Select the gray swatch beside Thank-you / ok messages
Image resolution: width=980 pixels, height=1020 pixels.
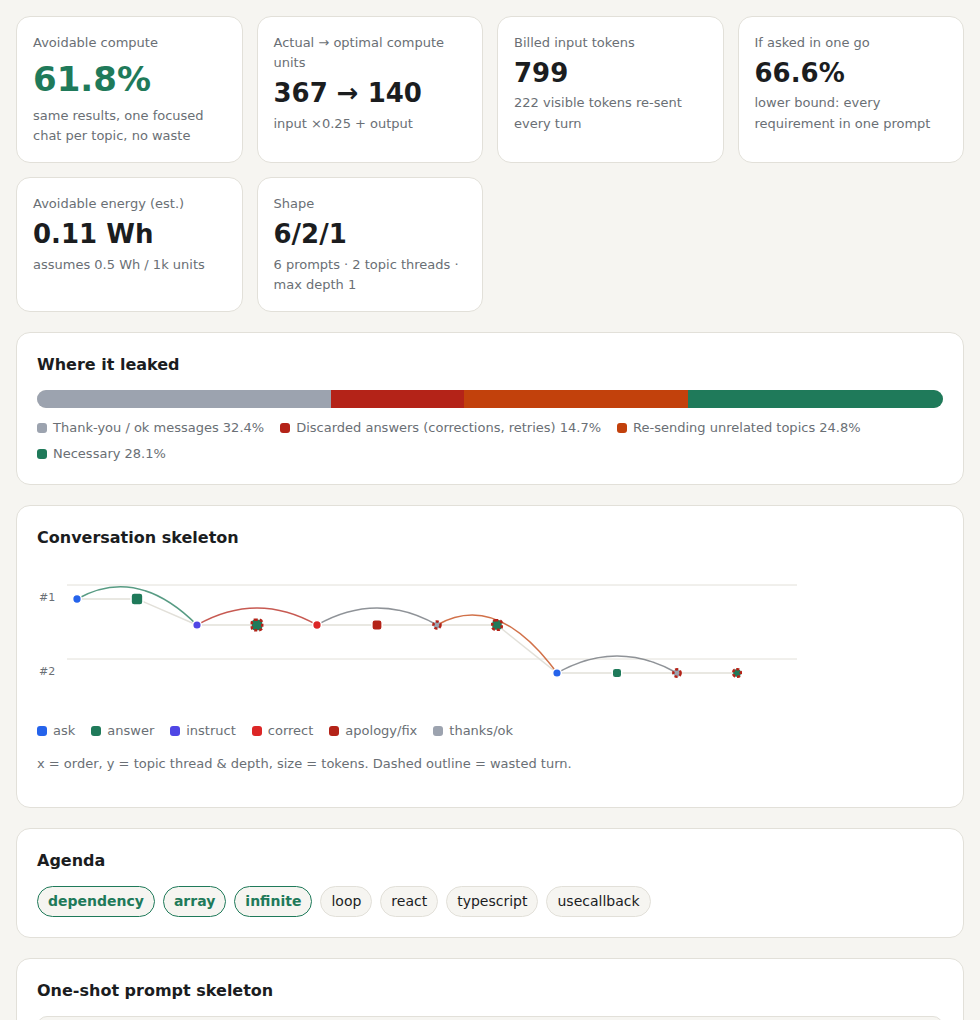click(x=42, y=428)
